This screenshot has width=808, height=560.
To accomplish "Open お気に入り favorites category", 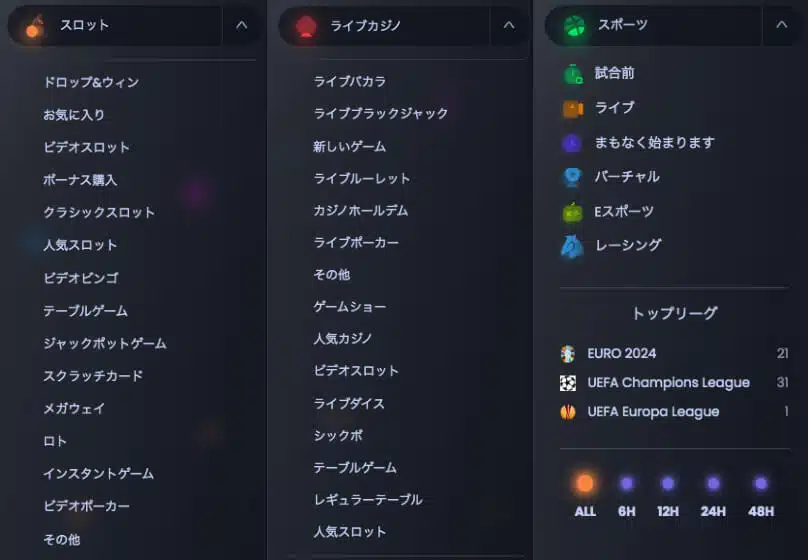I will 74,115.
